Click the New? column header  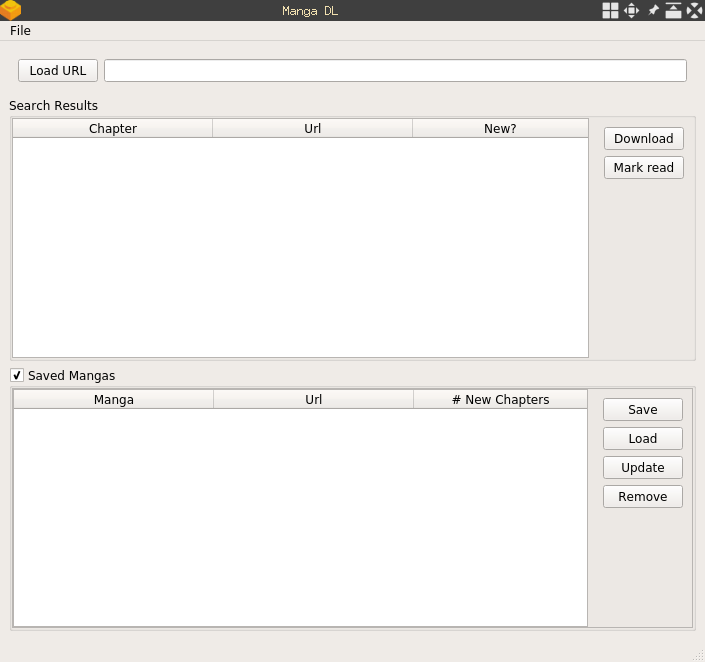tap(500, 129)
